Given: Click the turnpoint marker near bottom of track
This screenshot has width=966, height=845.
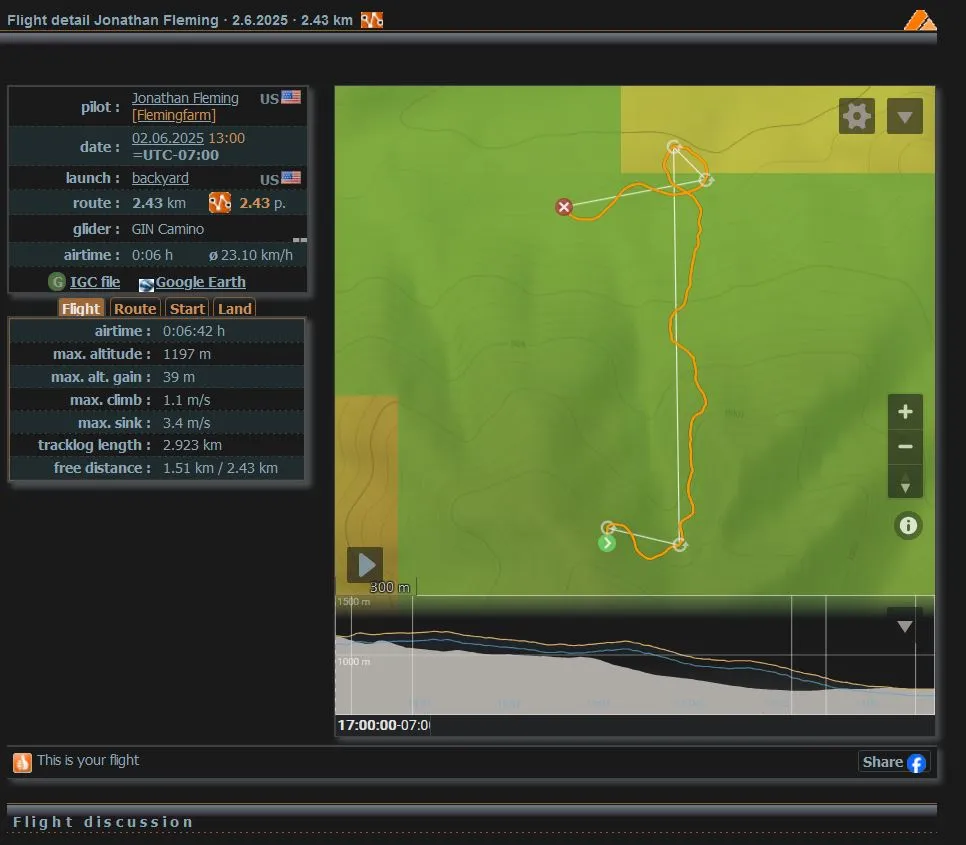Looking at the screenshot, I should click(680, 544).
